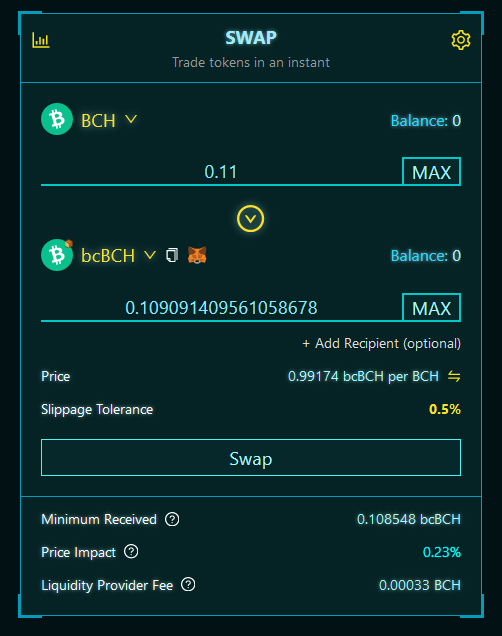Expand the BCH token selector dropdown
Image resolution: width=502 pixels, height=636 pixels.
[x=131, y=119]
